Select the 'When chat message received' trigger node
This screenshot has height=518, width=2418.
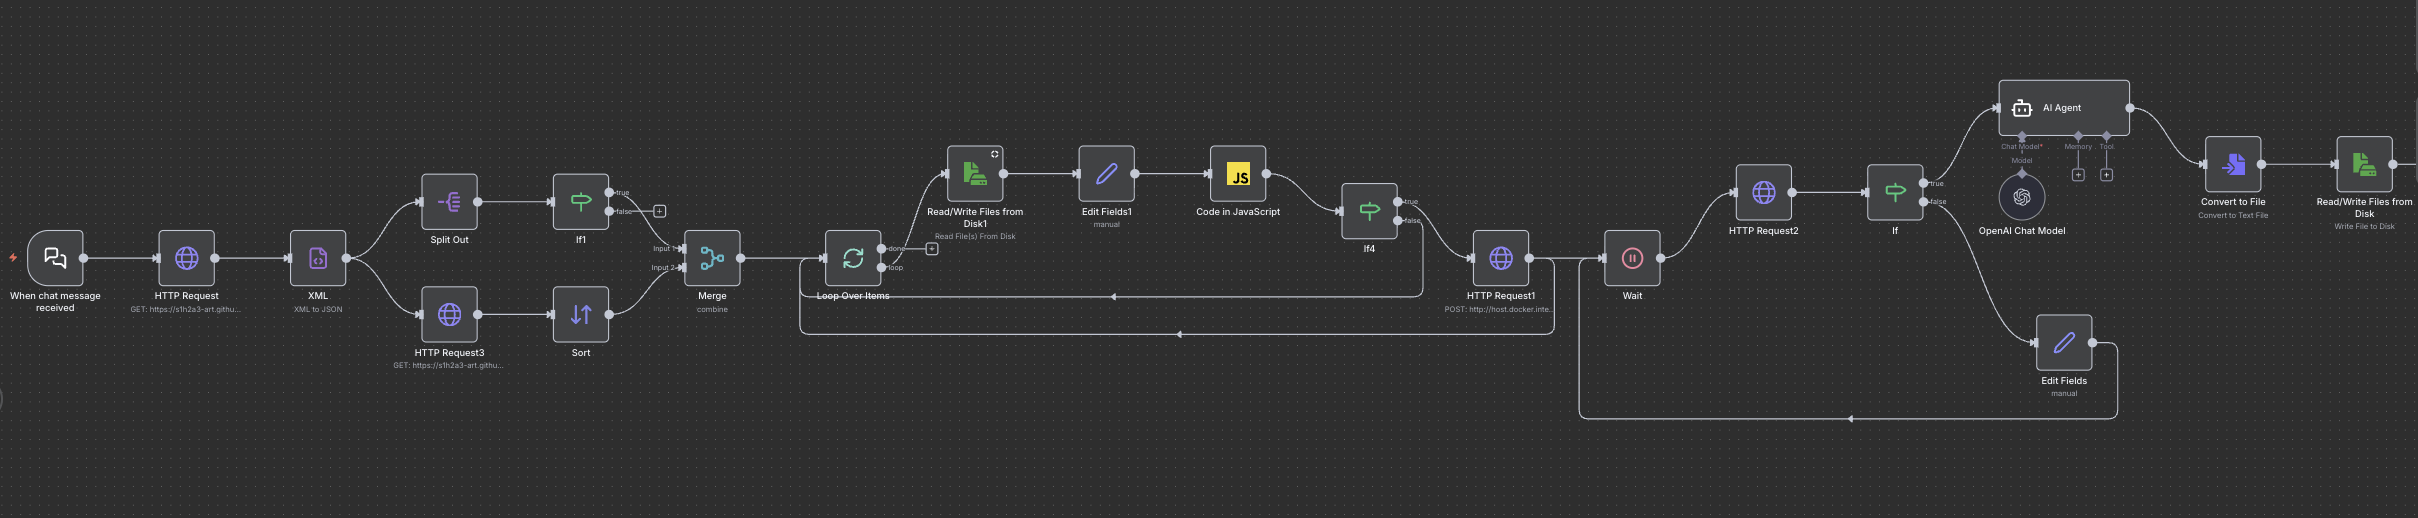[55, 258]
